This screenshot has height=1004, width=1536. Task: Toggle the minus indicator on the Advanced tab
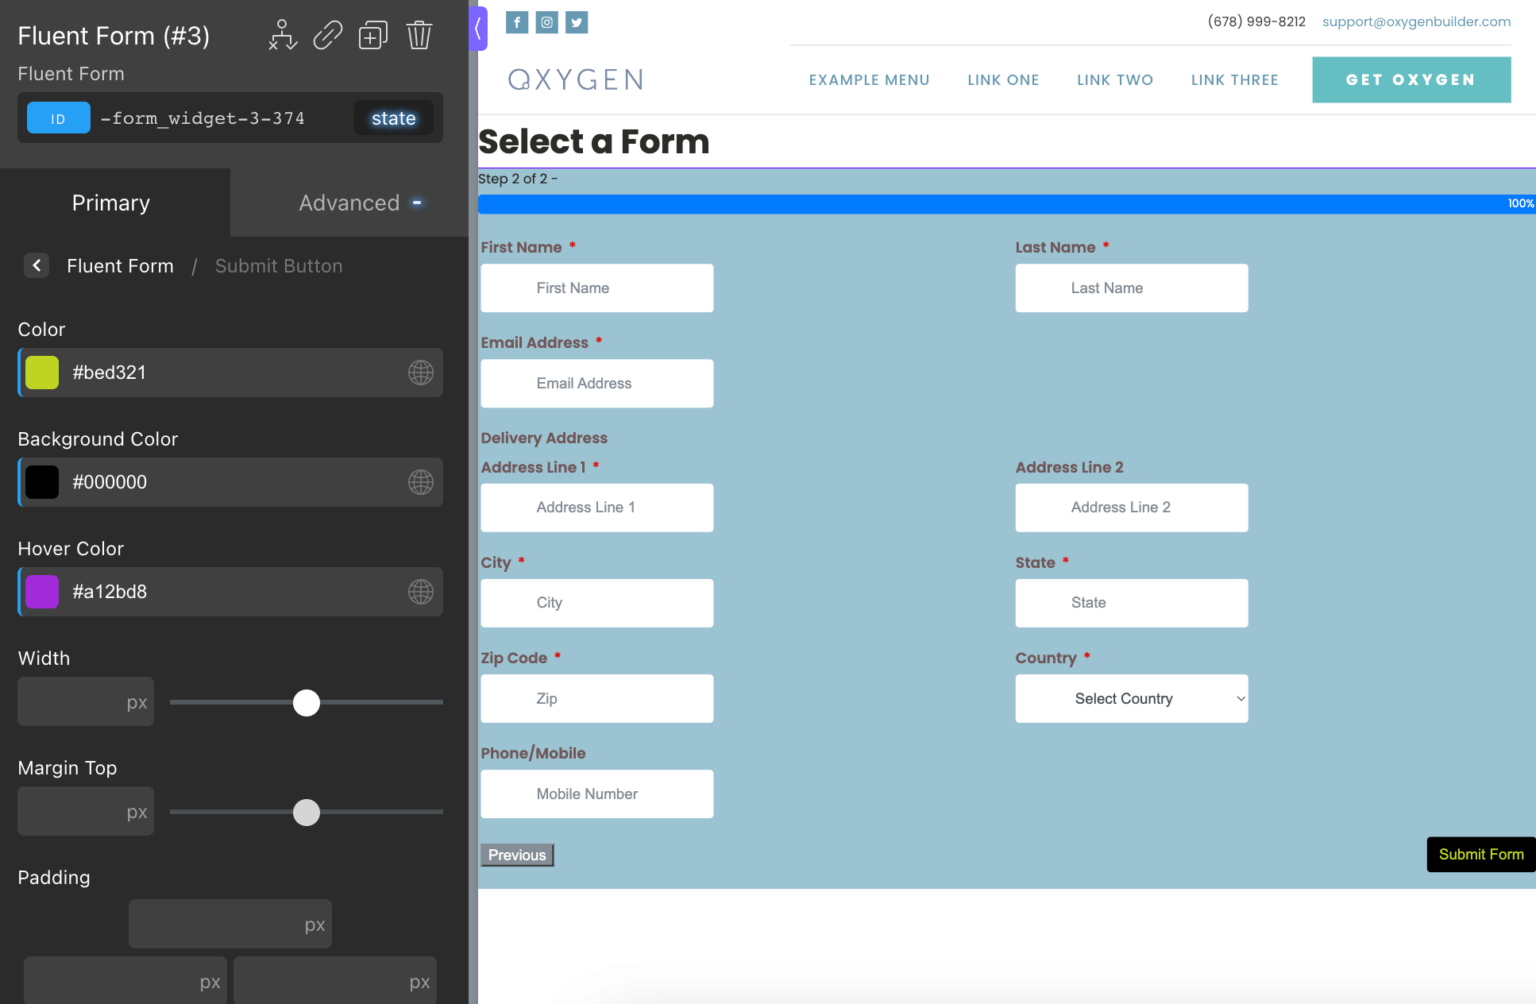coord(417,202)
